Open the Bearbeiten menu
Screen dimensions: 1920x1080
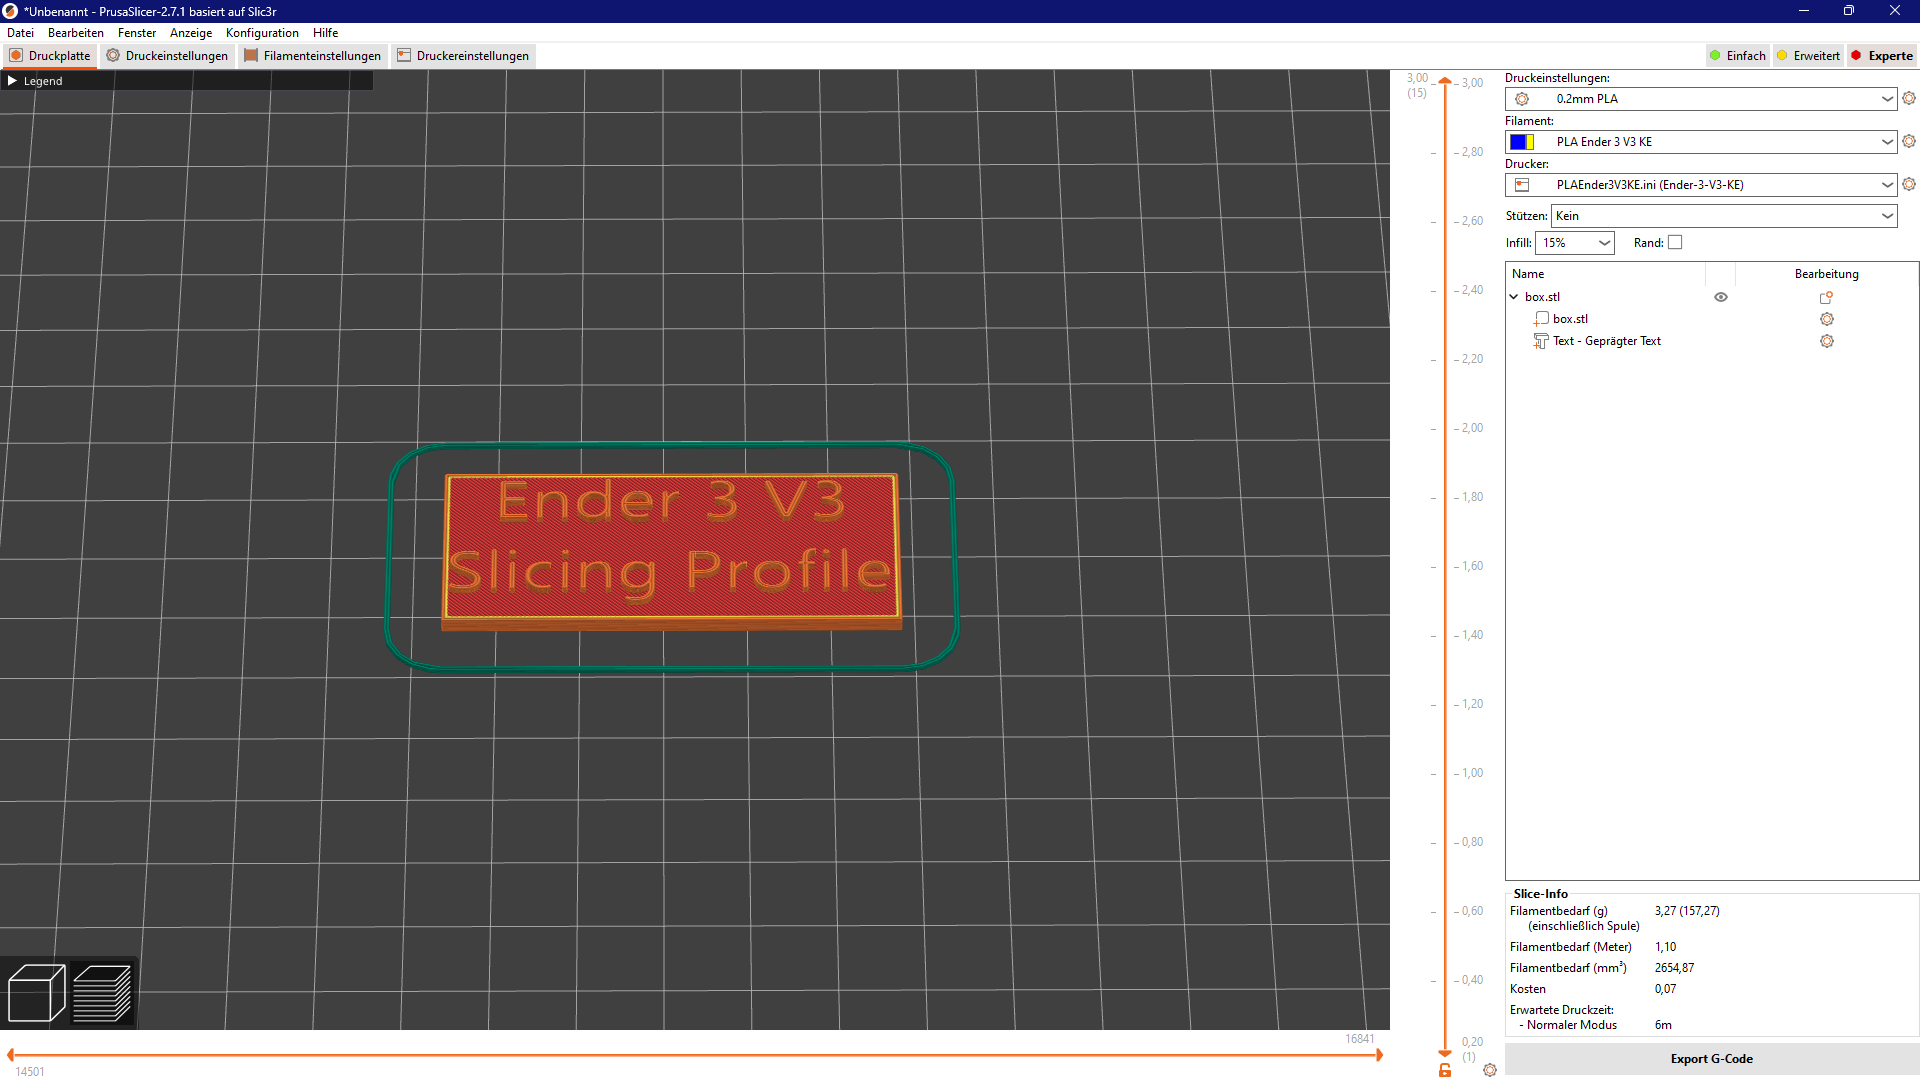(76, 33)
